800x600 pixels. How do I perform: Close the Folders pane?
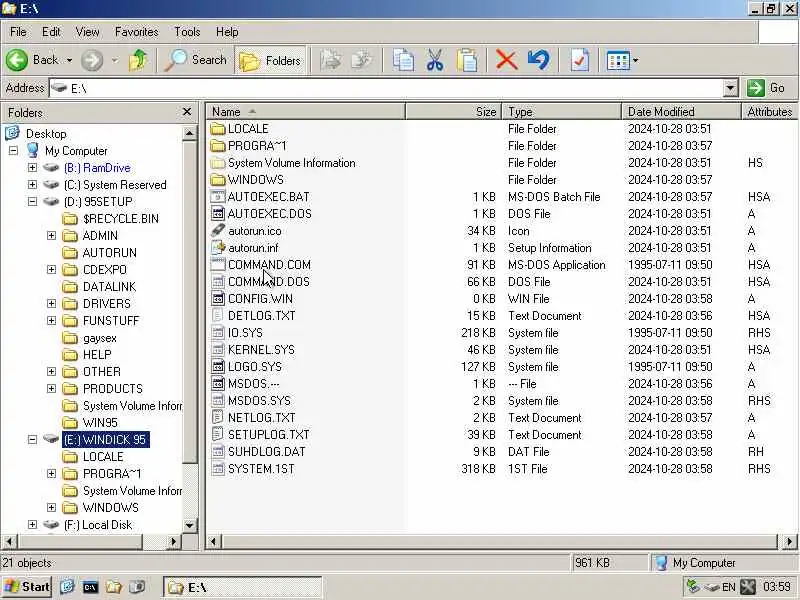pos(187,112)
